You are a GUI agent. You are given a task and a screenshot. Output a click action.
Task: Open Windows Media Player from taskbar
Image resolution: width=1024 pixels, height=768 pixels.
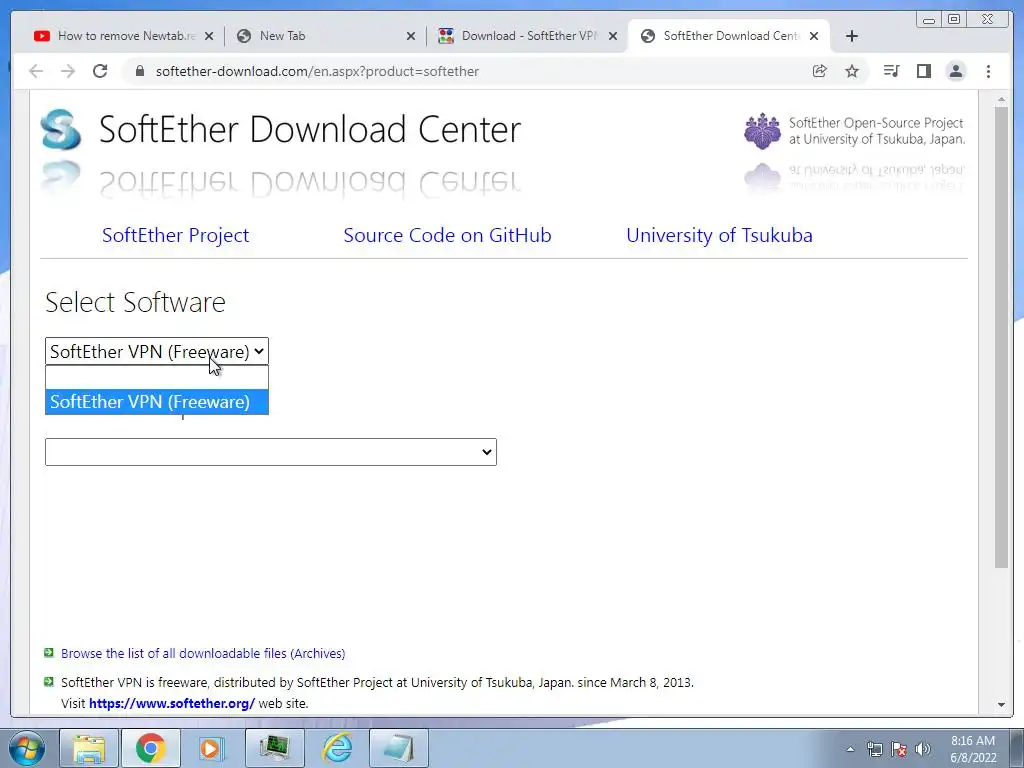click(212, 748)
